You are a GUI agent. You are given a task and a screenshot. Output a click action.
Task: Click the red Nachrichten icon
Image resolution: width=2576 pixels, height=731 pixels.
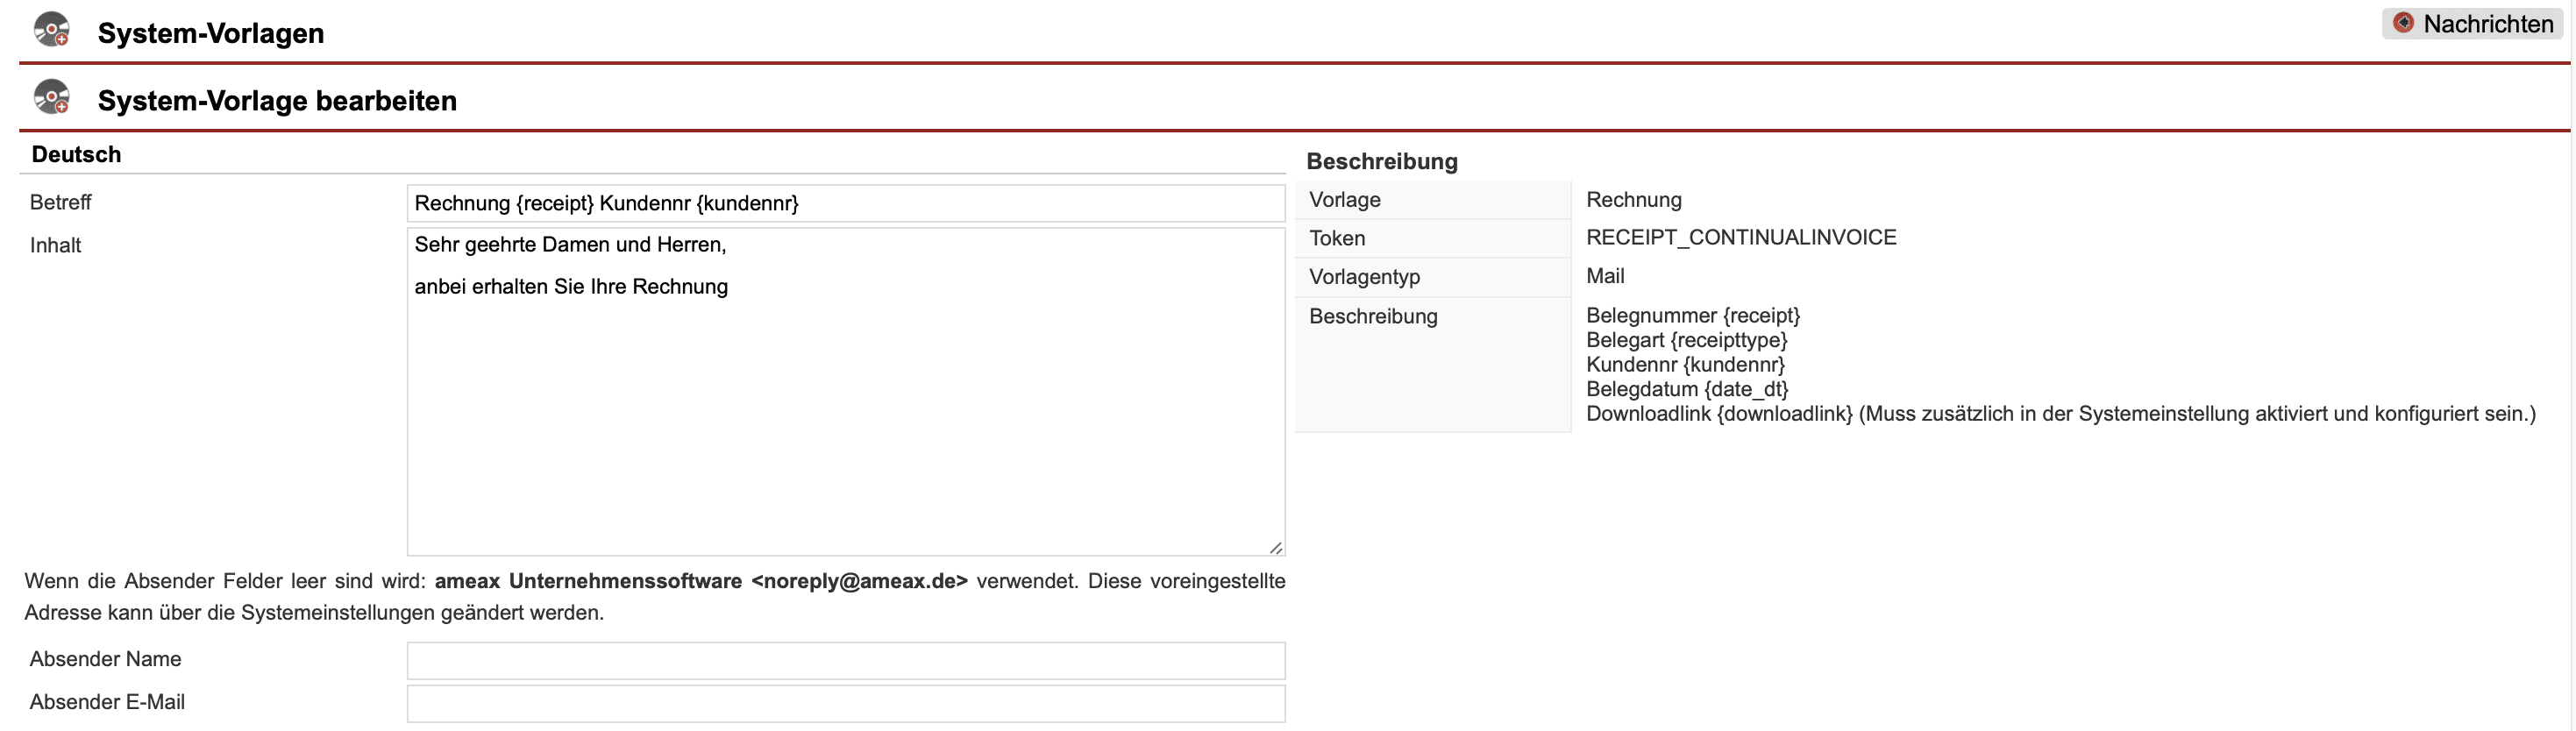pyautogui.click(x=2403, y=23)
